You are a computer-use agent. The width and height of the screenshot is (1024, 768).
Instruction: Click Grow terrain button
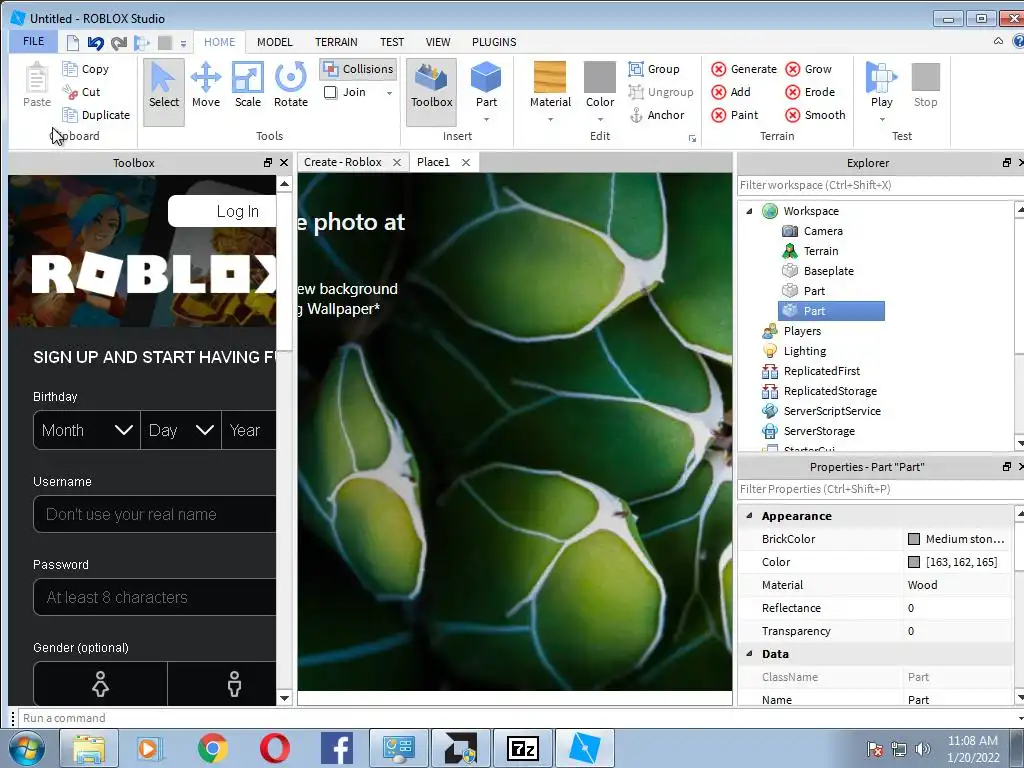[808, 69]
